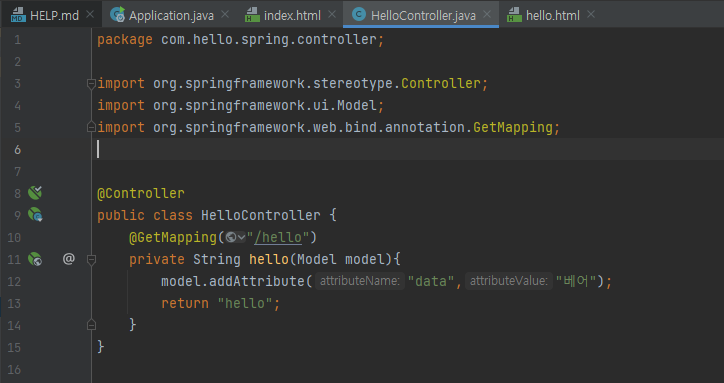Click line number 1 in the gutter
Viewport: 724px width, 383px height.
(x=18, y=40)
